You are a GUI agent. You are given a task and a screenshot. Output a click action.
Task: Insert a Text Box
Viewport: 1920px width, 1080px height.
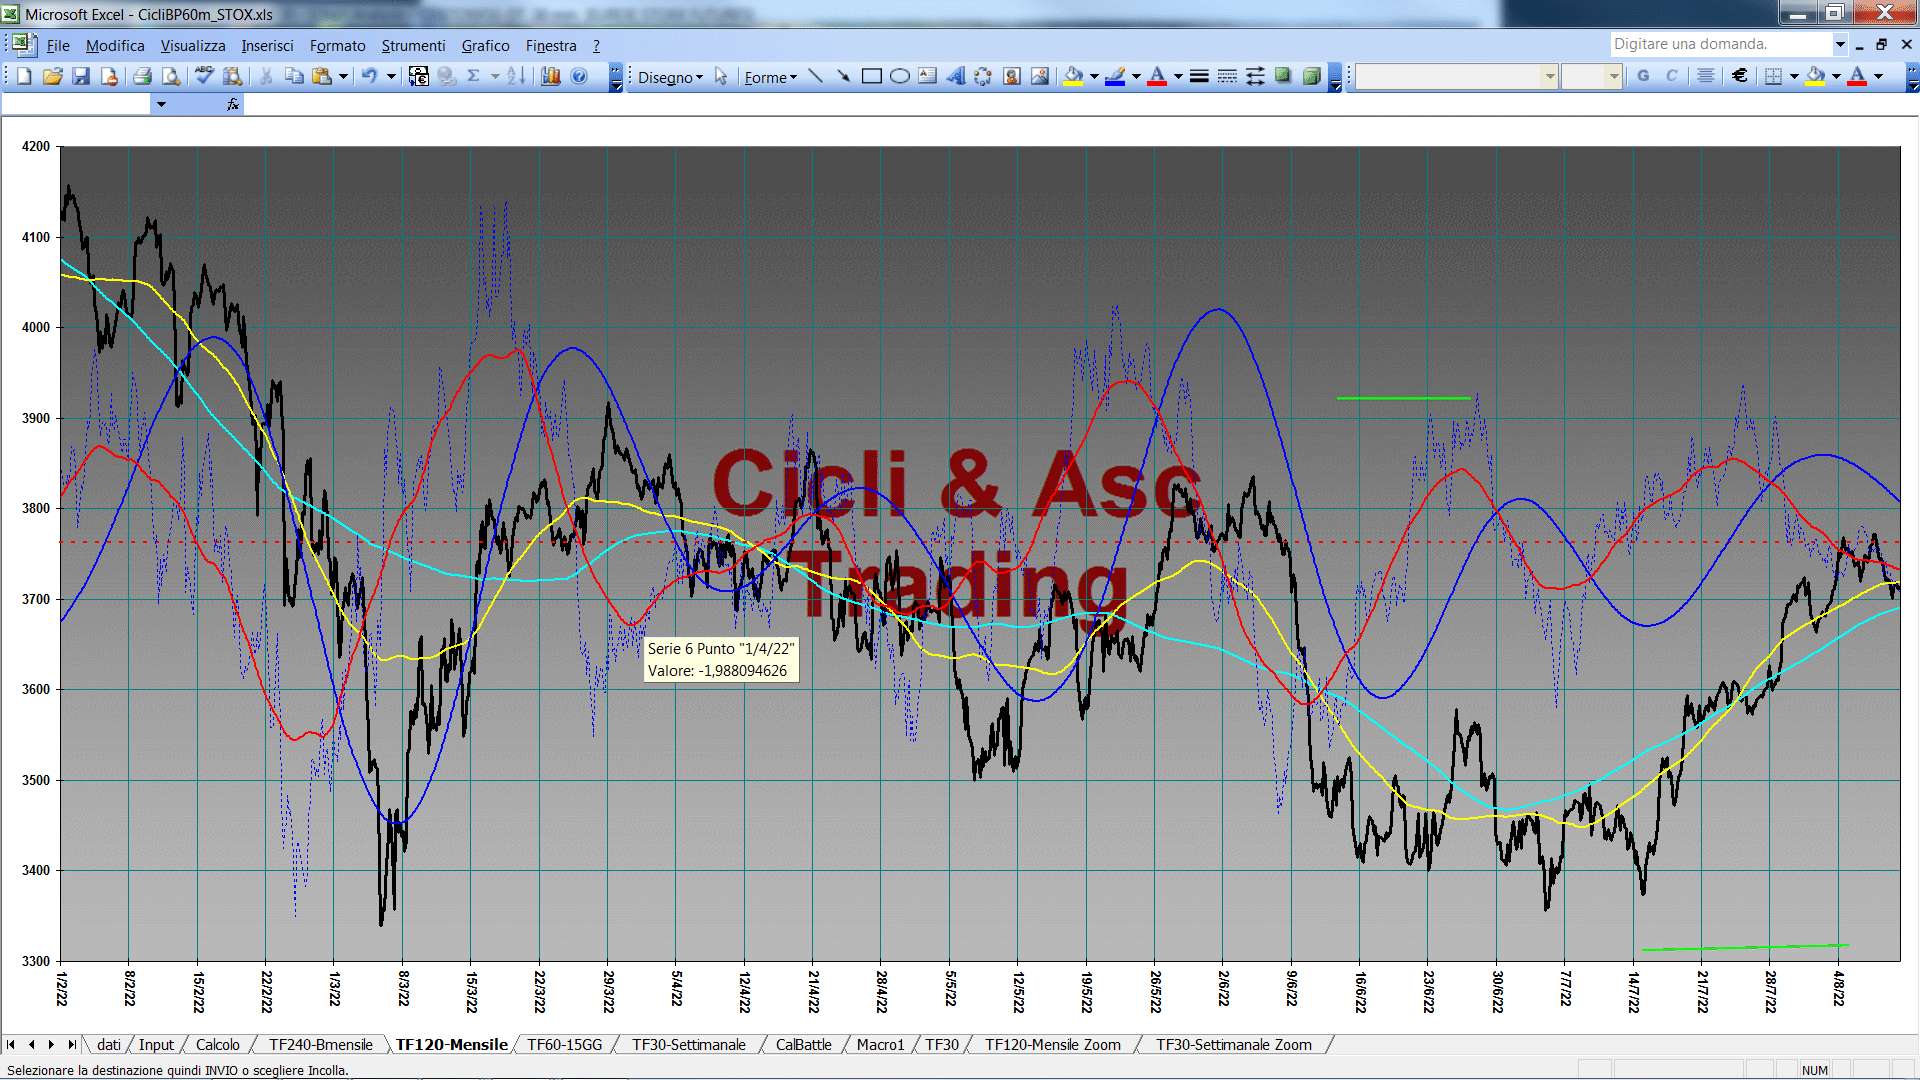pyautogui.click(x=928, y=76)
